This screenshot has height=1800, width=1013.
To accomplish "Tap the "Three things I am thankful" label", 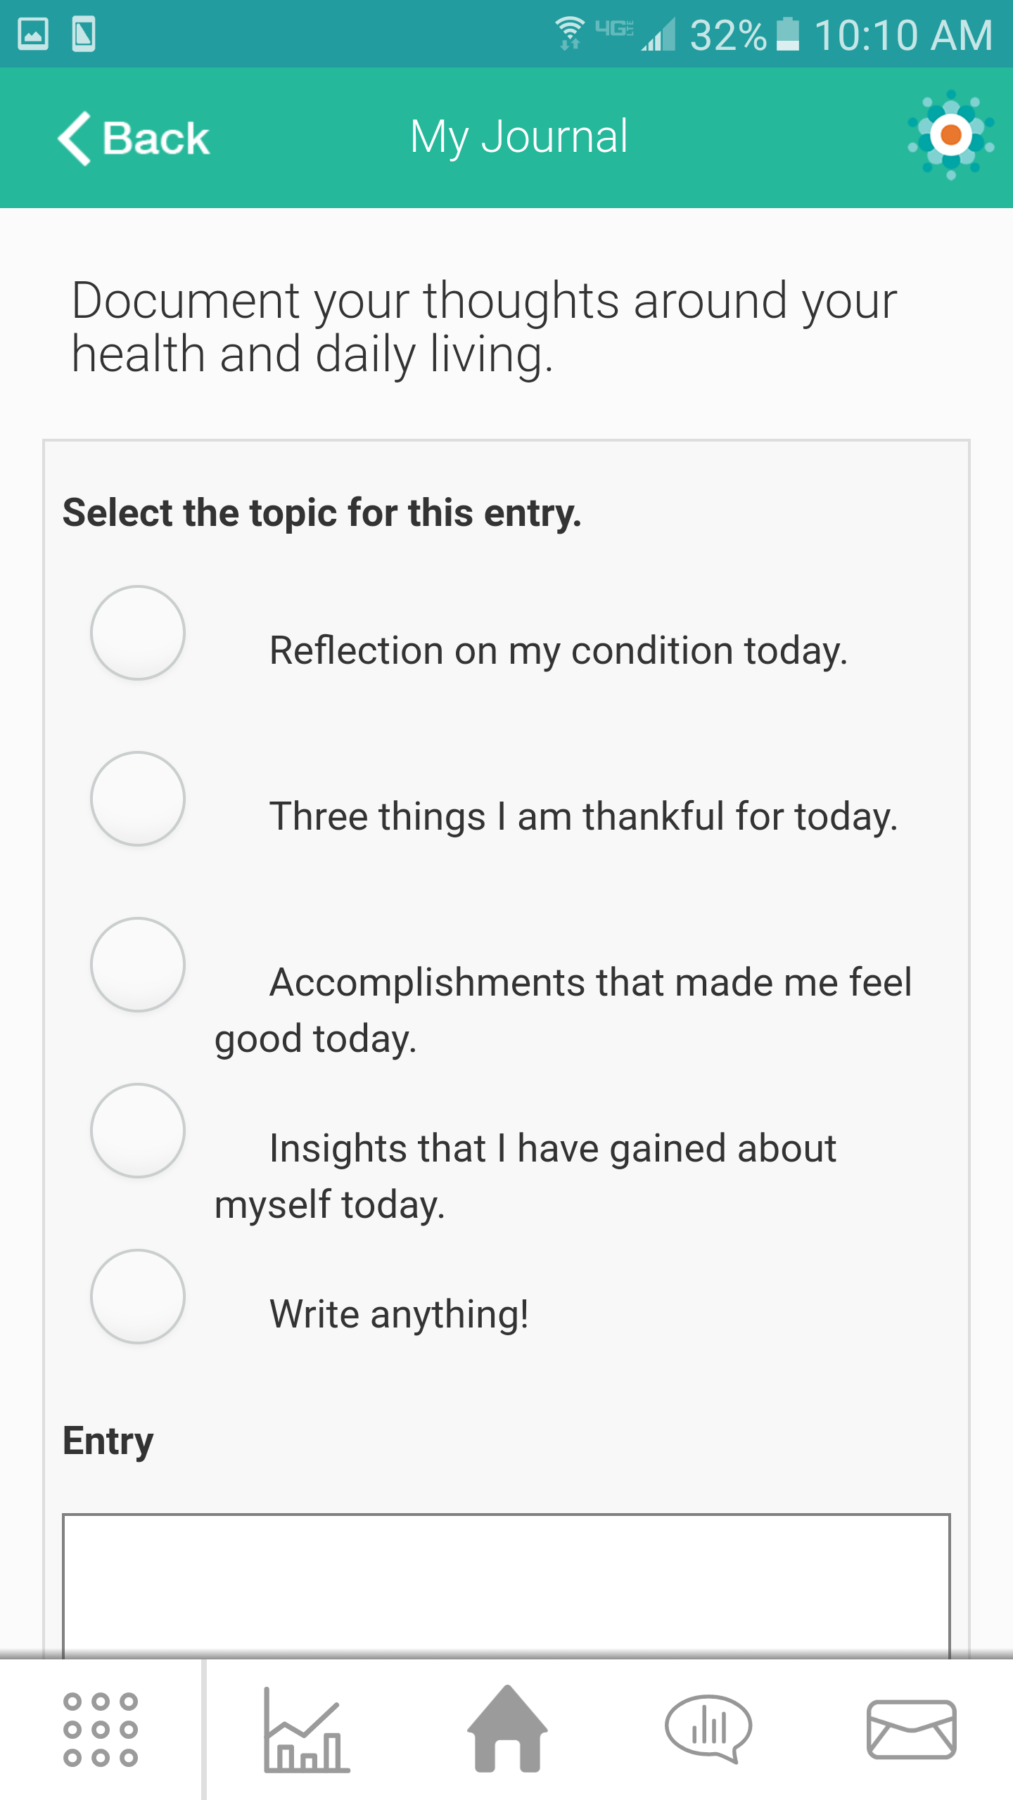I will click(583, 817).
